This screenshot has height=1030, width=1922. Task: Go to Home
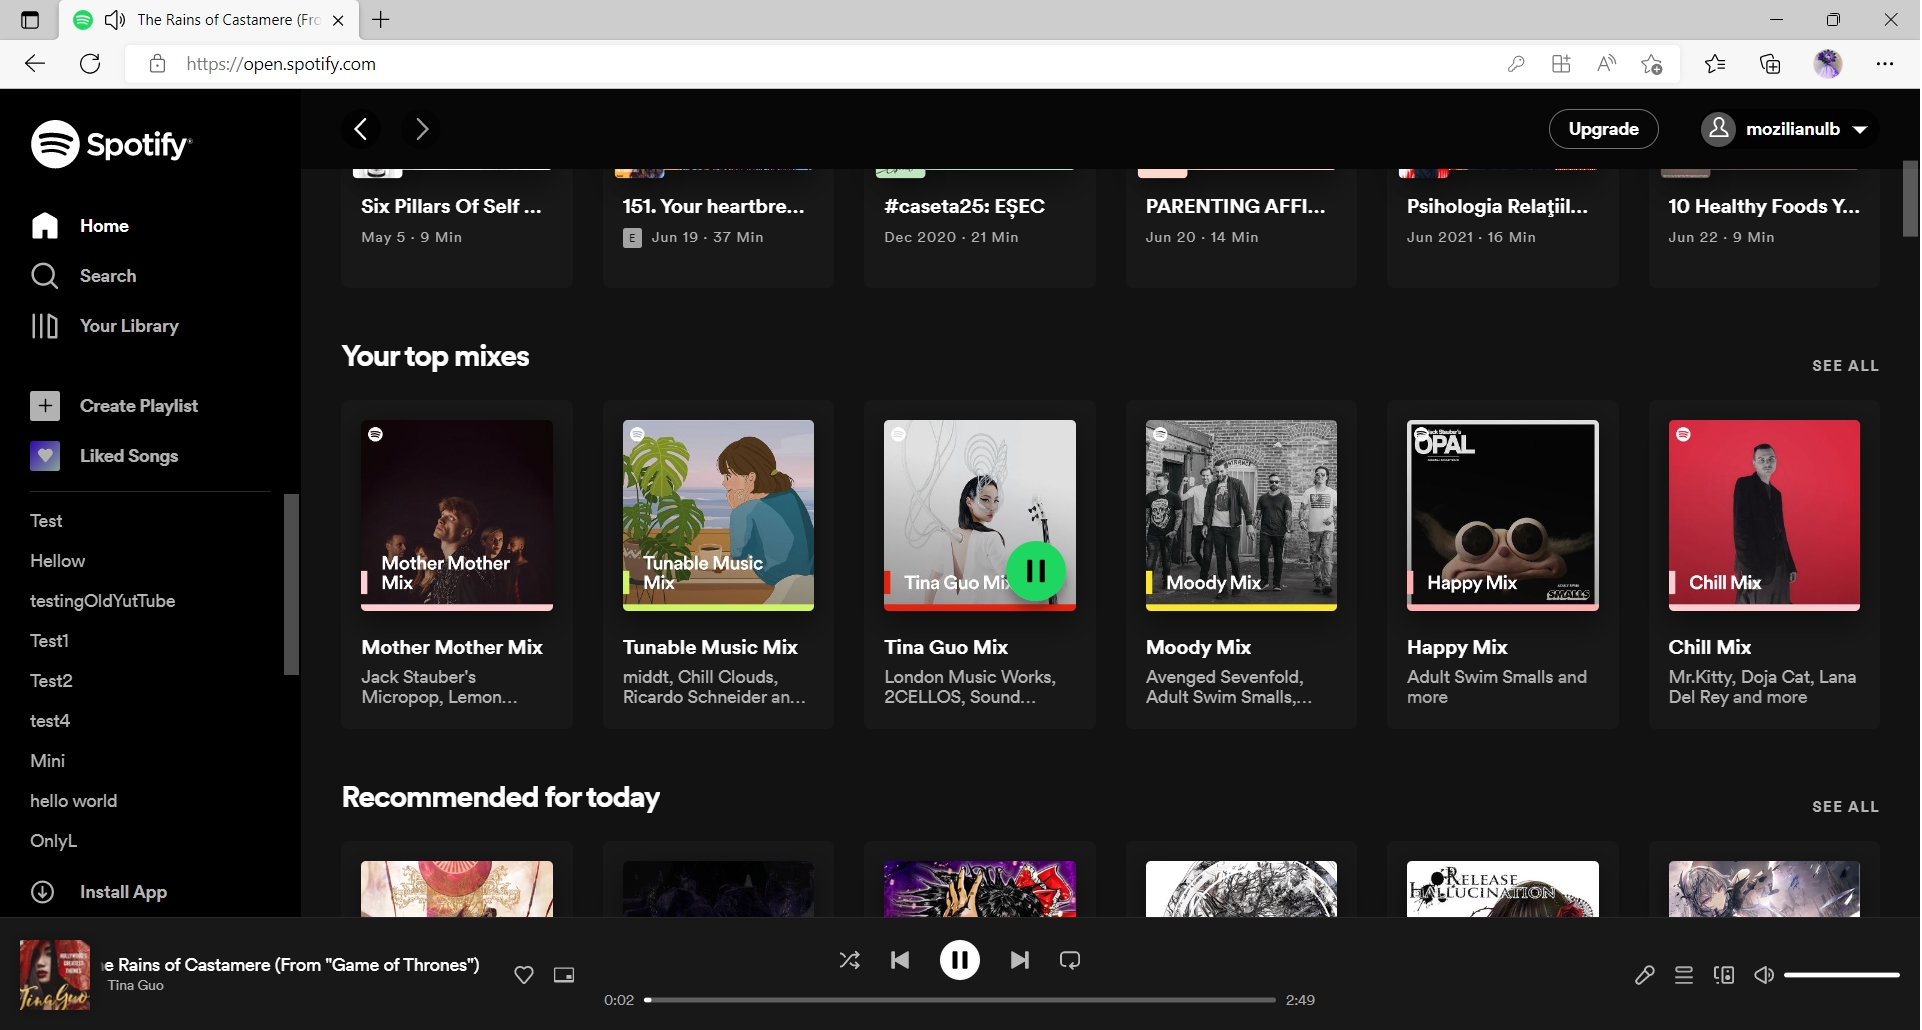pos(104,226)
